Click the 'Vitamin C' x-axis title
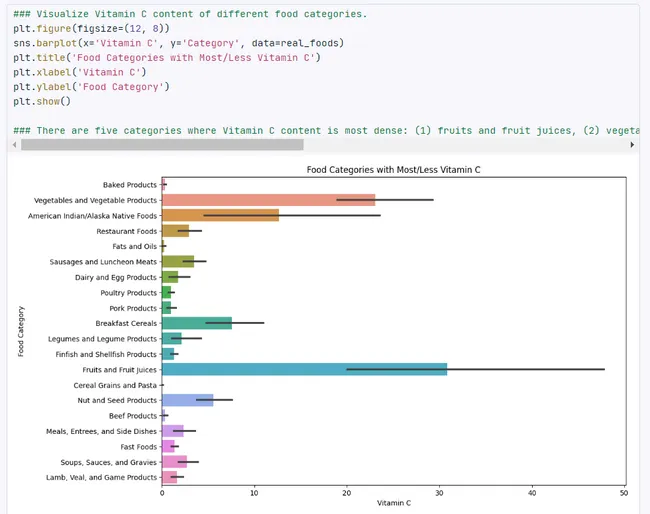This screenshot has height=514, width=650. (394, 503)
